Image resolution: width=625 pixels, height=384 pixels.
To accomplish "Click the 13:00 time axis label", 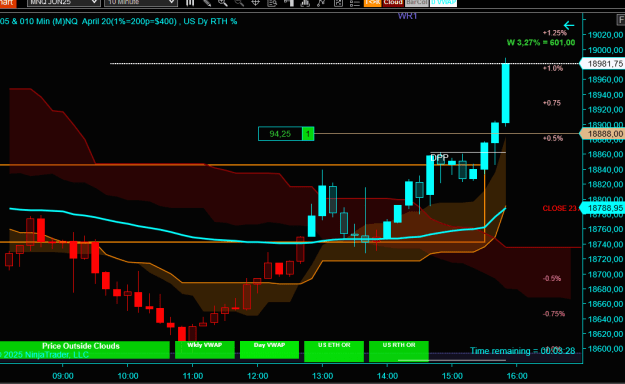I will coord(322,376).
